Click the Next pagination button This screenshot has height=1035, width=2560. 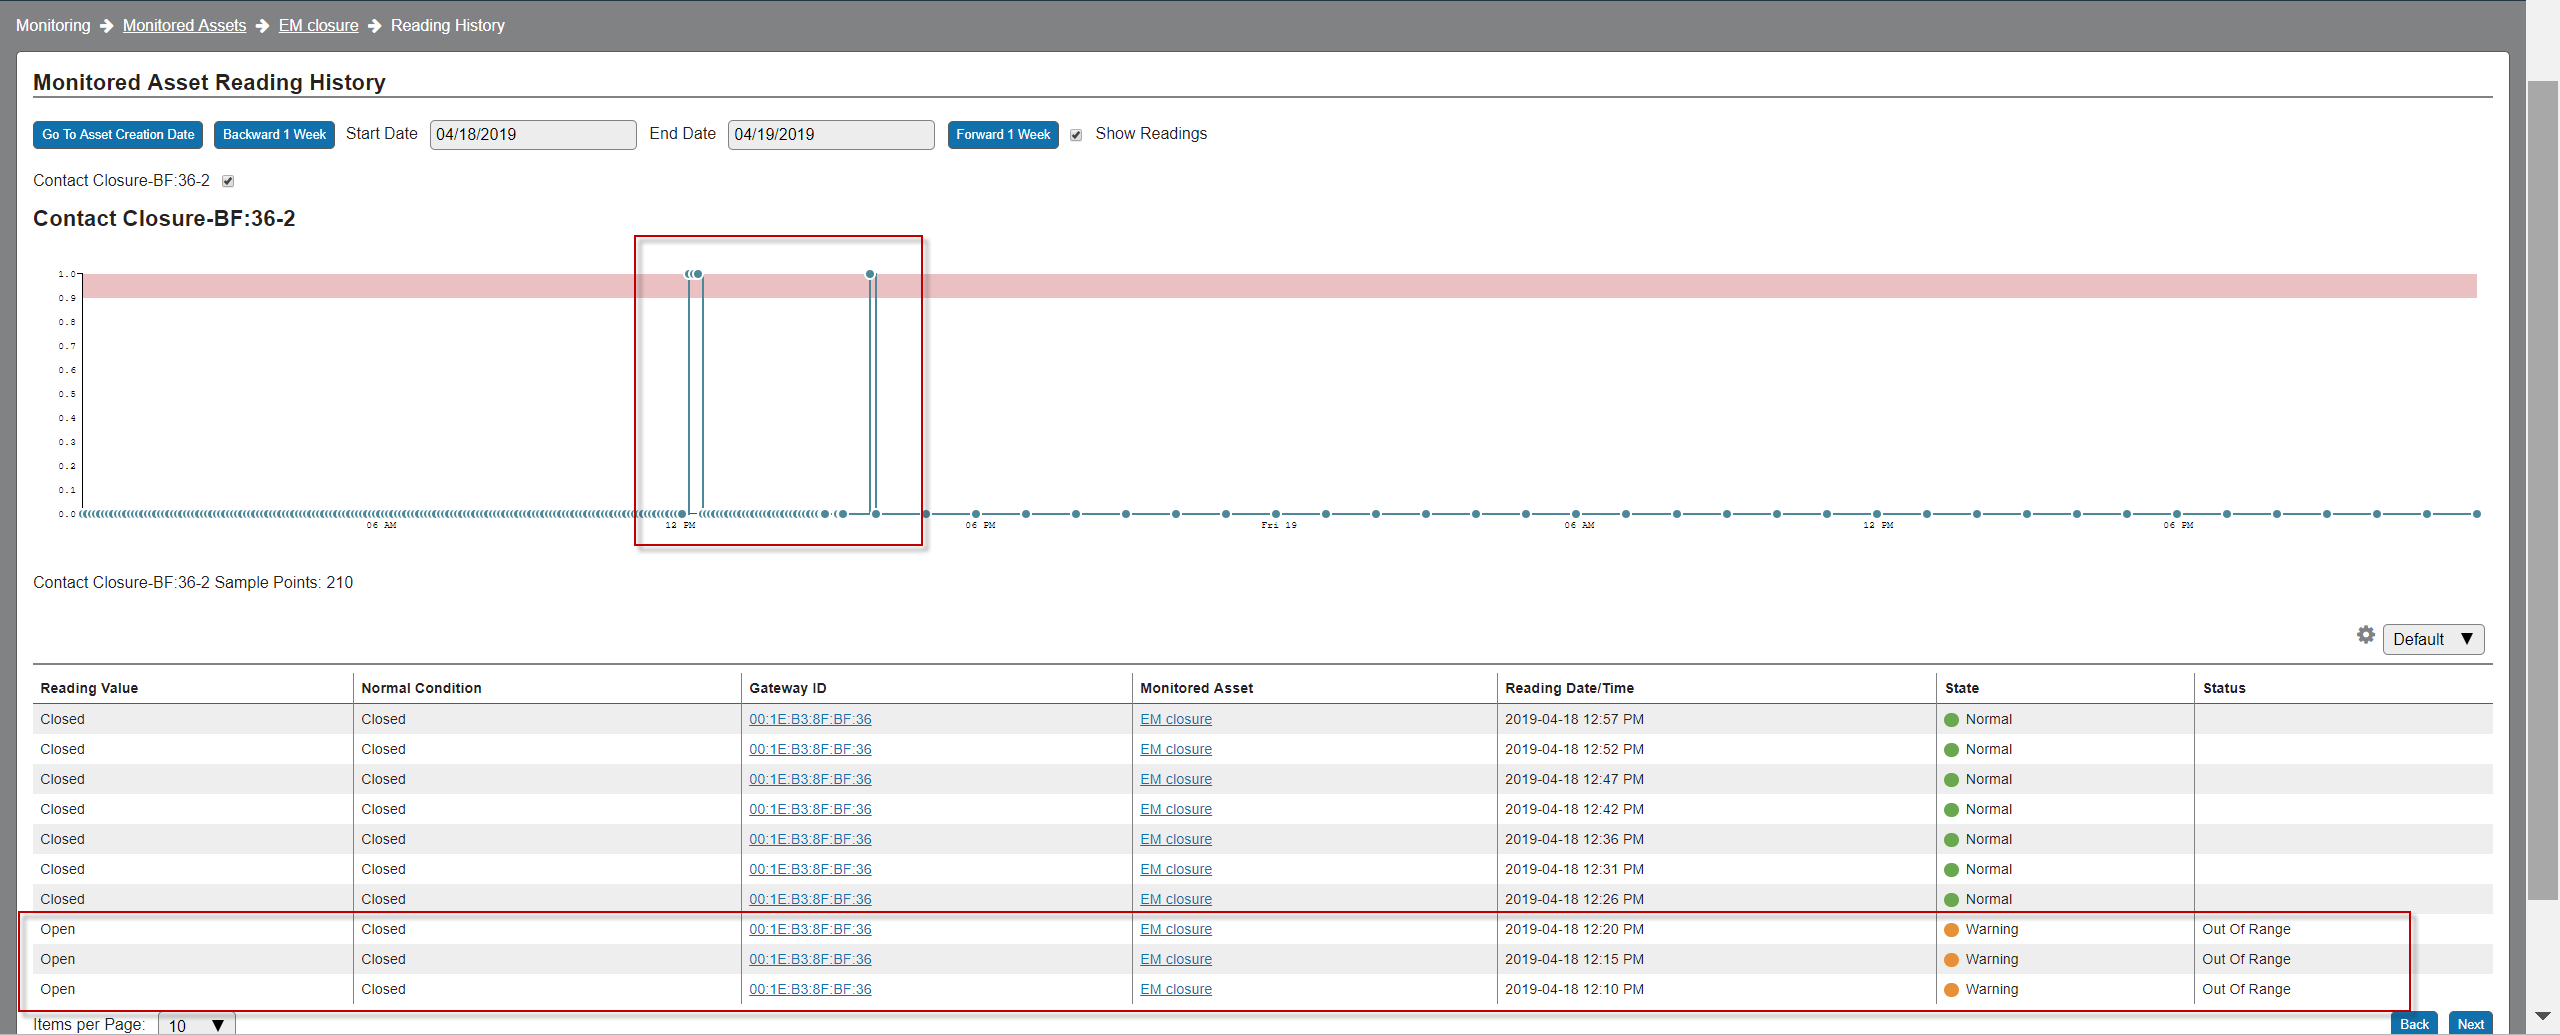coord(2470,1024)
